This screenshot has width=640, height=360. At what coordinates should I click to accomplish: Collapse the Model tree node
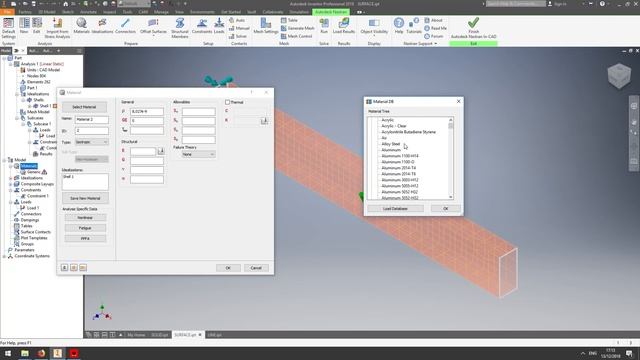pyautogui.click(x=4, y=160)
